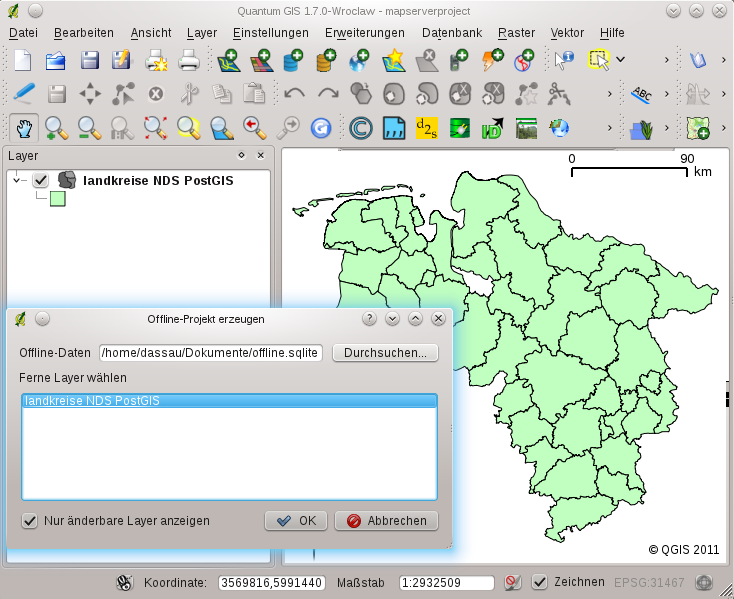Save project as icon with pencil
This screenshot has width=734, height=599.
pyautogui.click(x=122, y=60)
